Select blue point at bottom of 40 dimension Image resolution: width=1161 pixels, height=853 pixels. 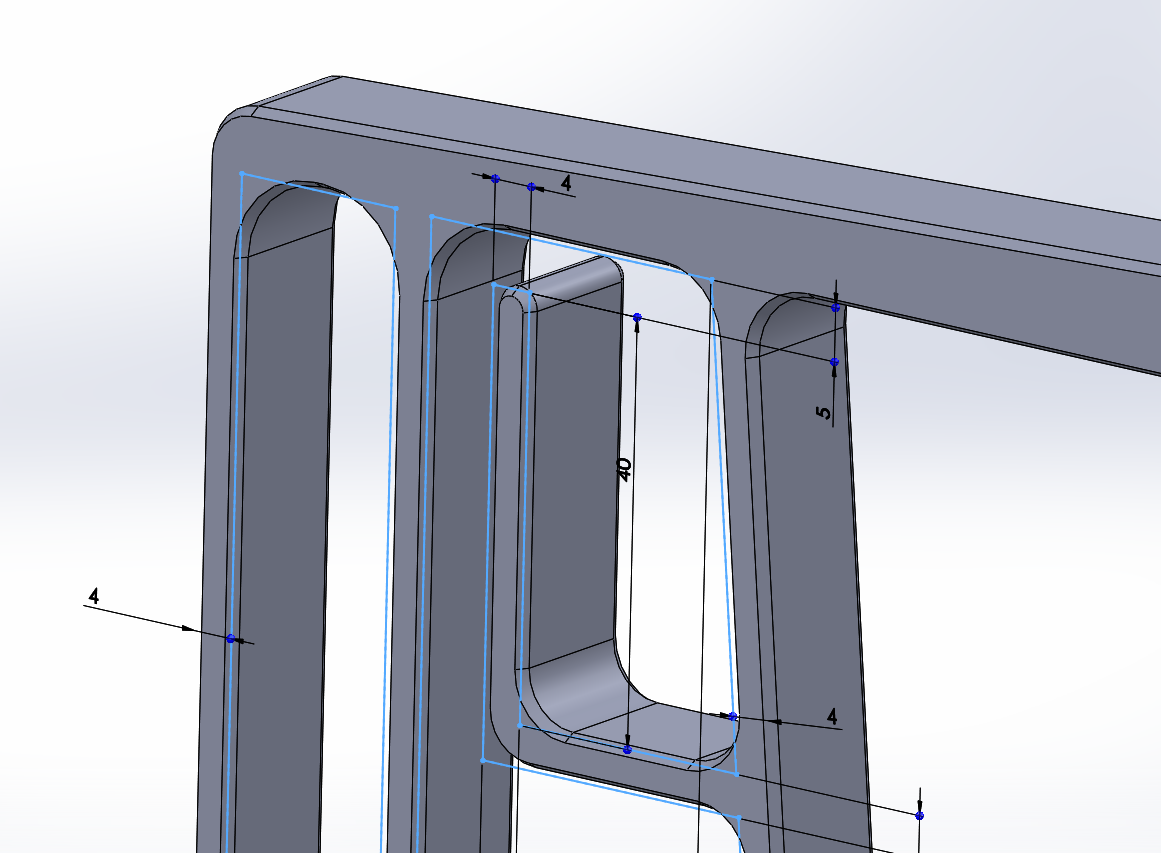click(x=627, y=749)
